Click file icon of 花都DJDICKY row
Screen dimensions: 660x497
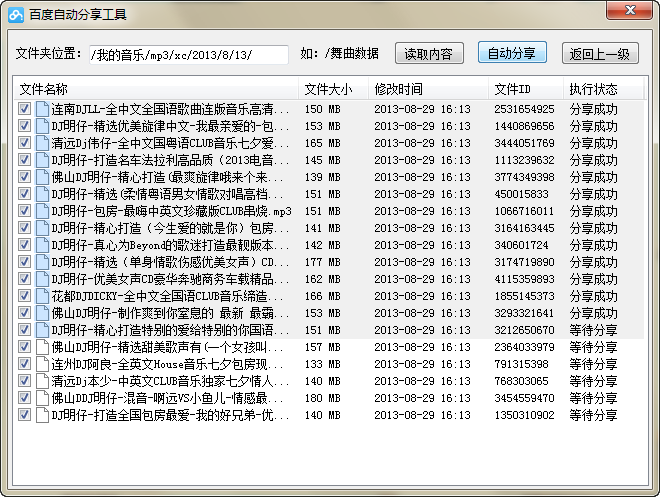42,296
